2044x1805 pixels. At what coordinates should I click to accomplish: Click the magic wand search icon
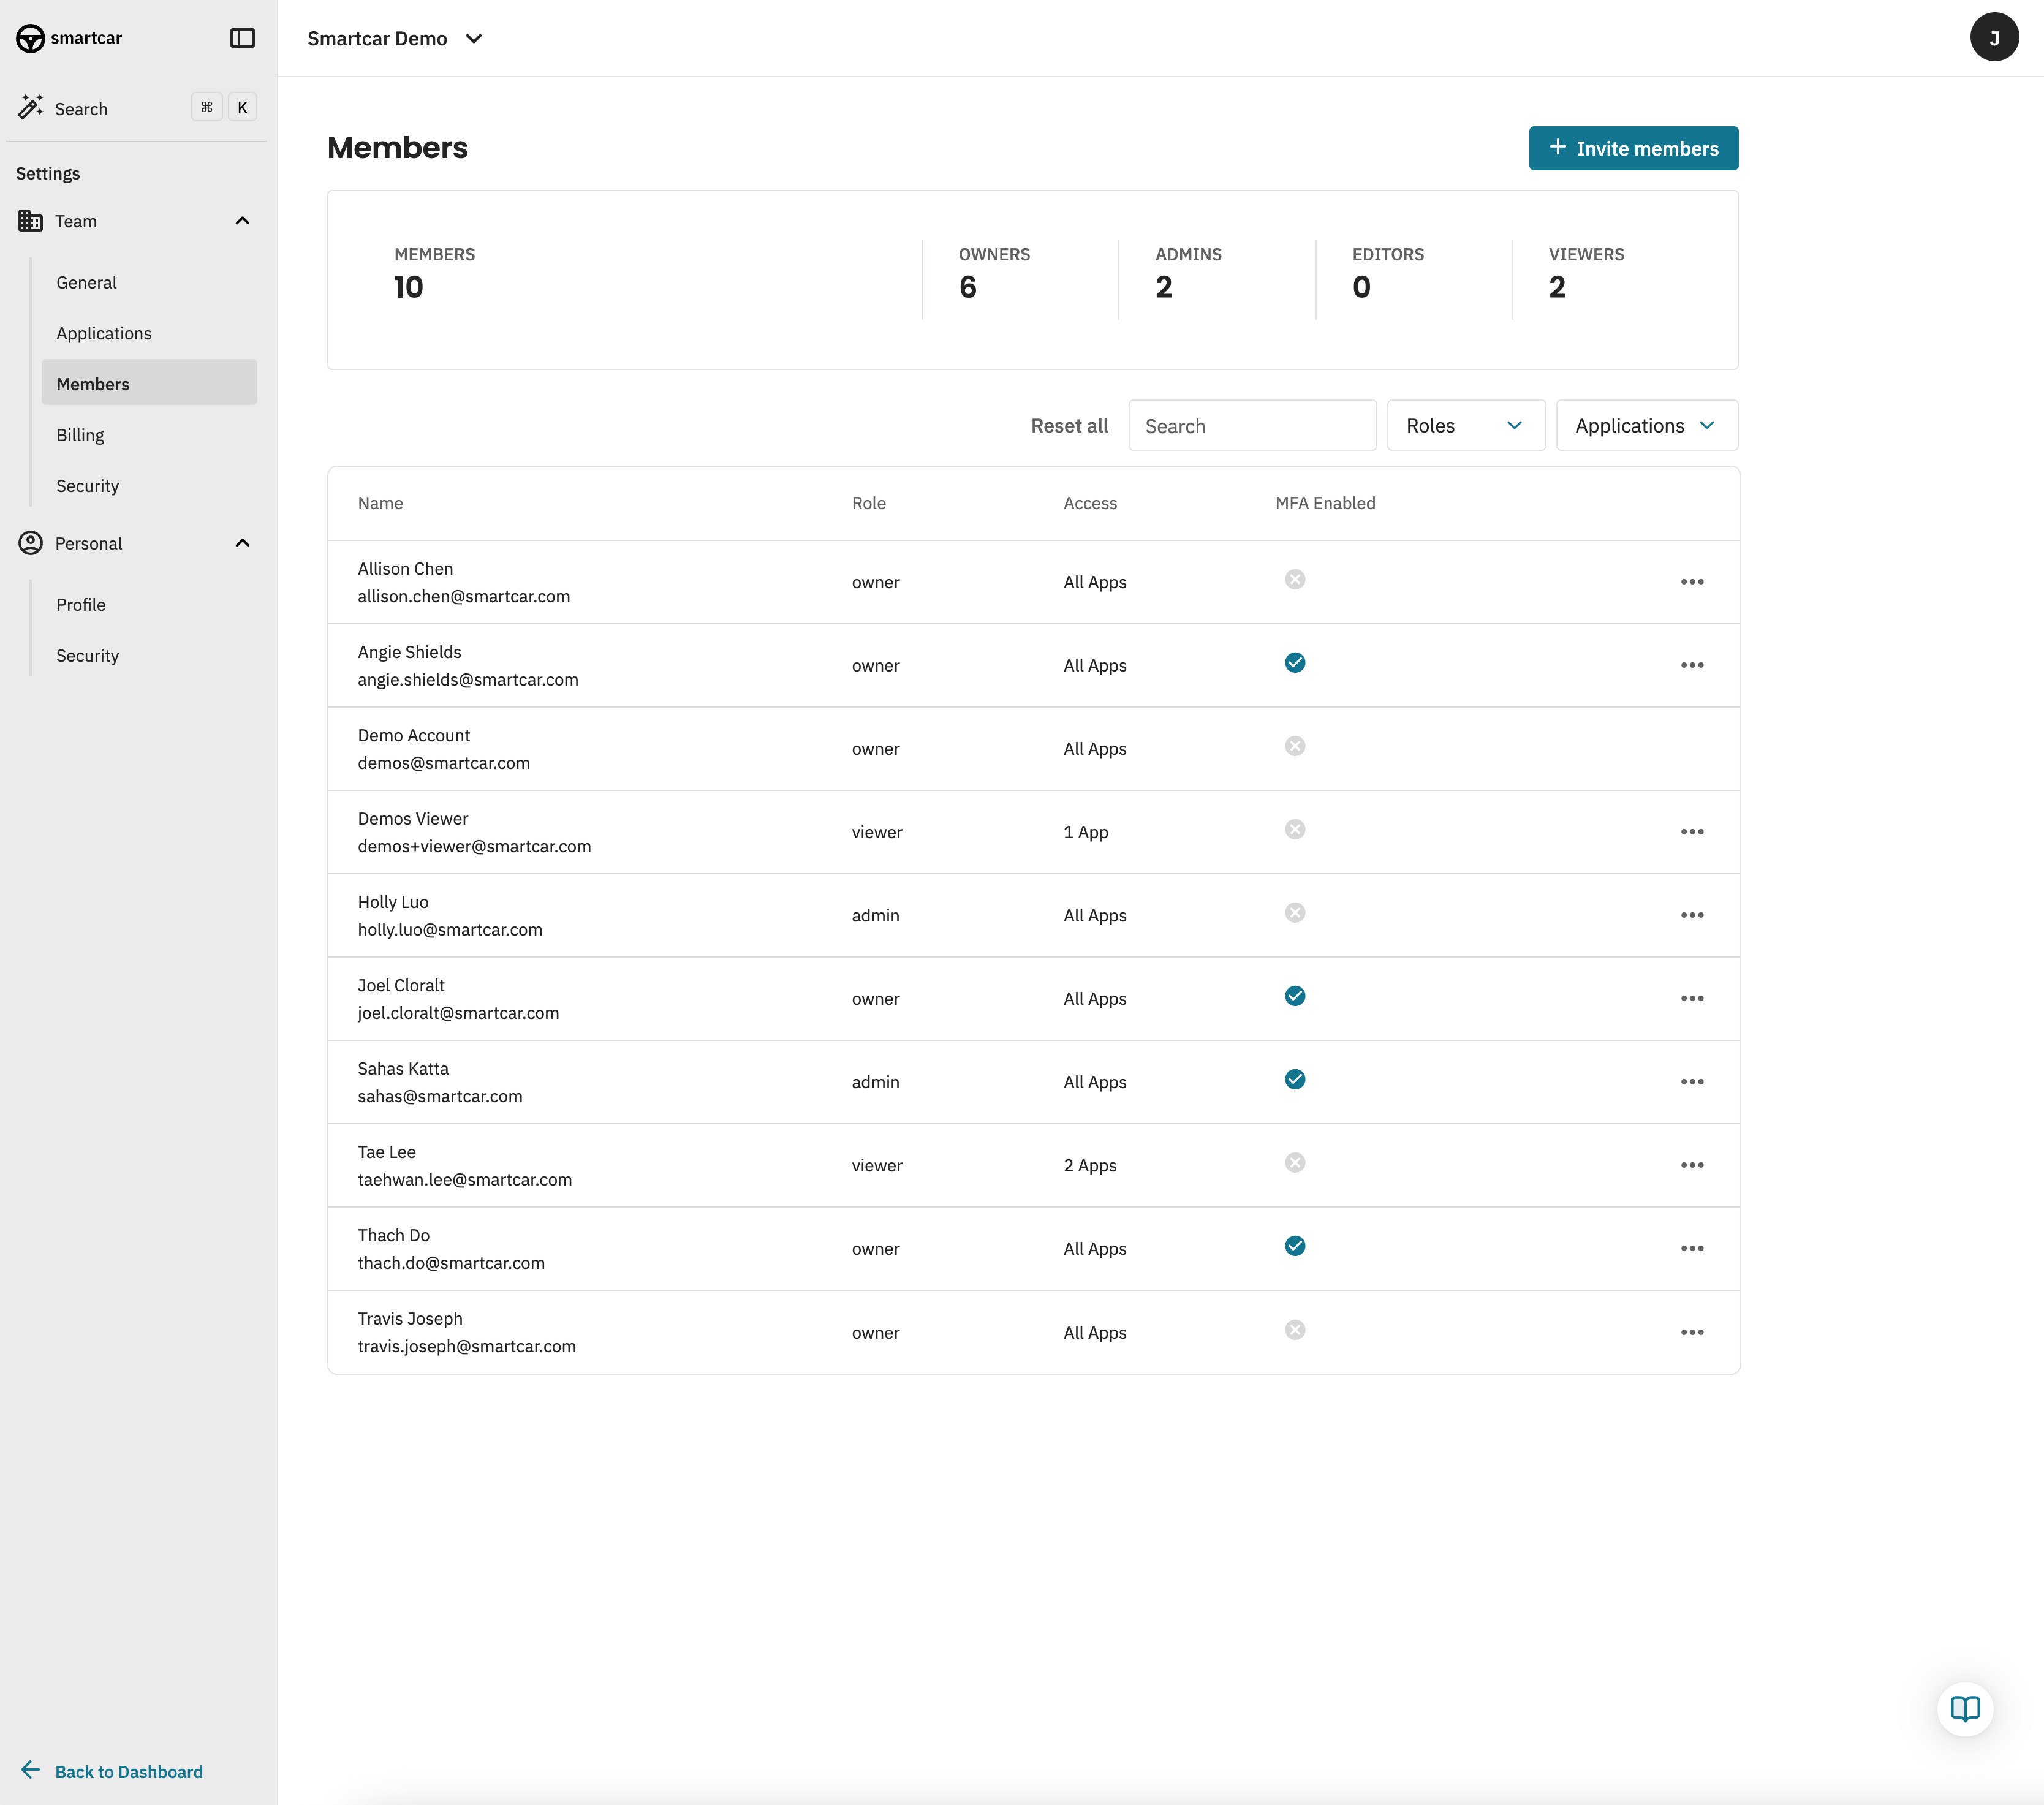[31, 107]
